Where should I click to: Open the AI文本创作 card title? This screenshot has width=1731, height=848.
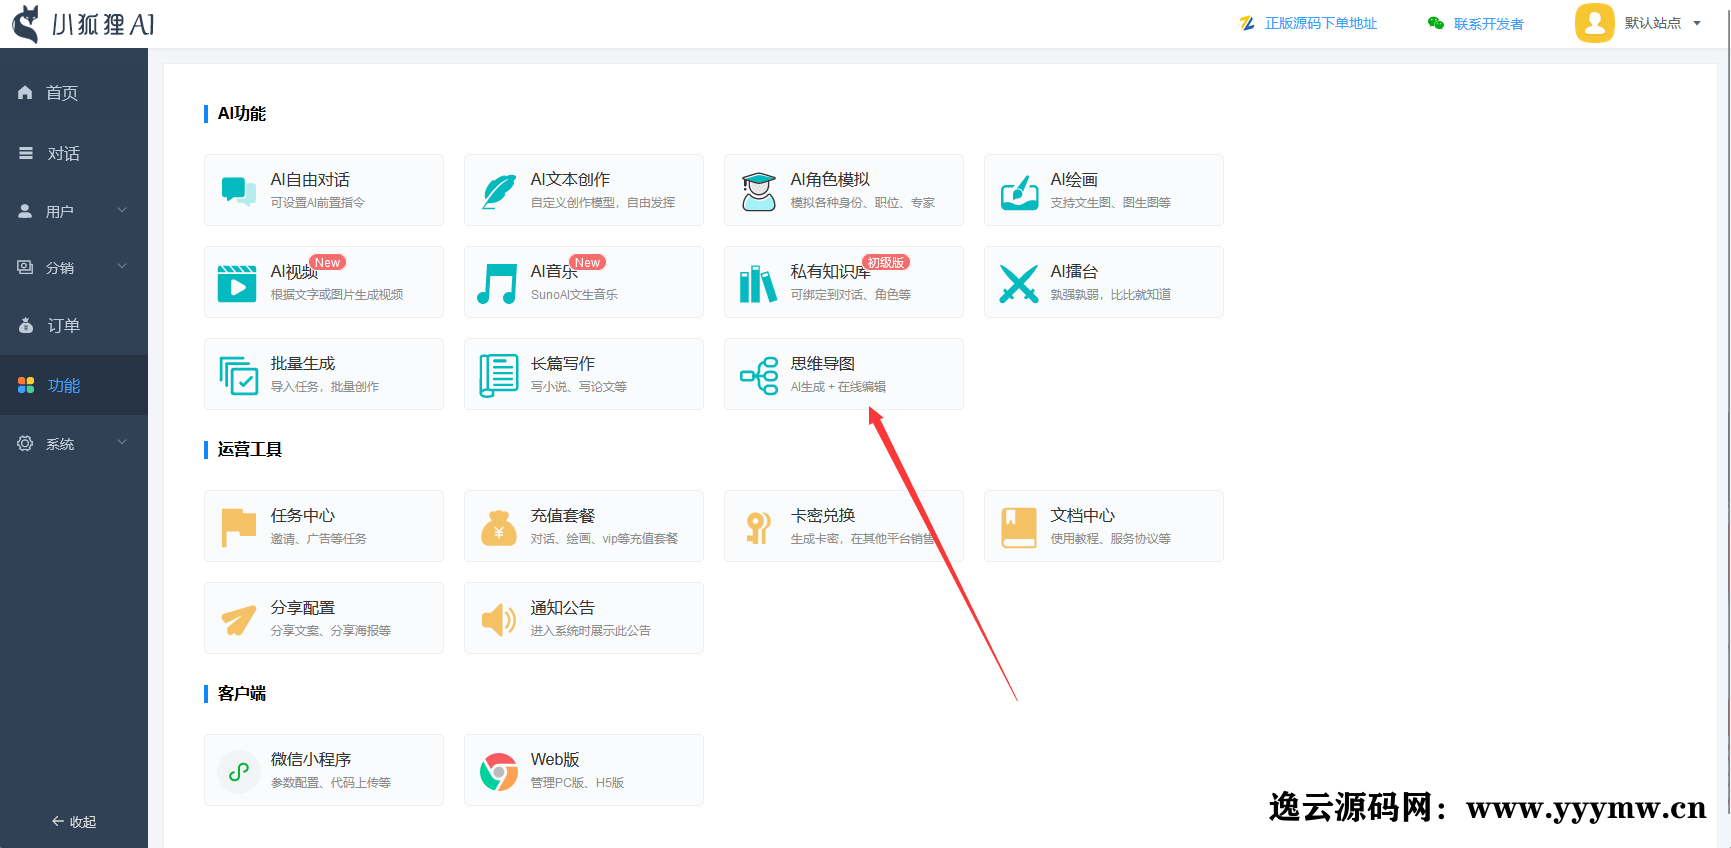coord(570,180)
